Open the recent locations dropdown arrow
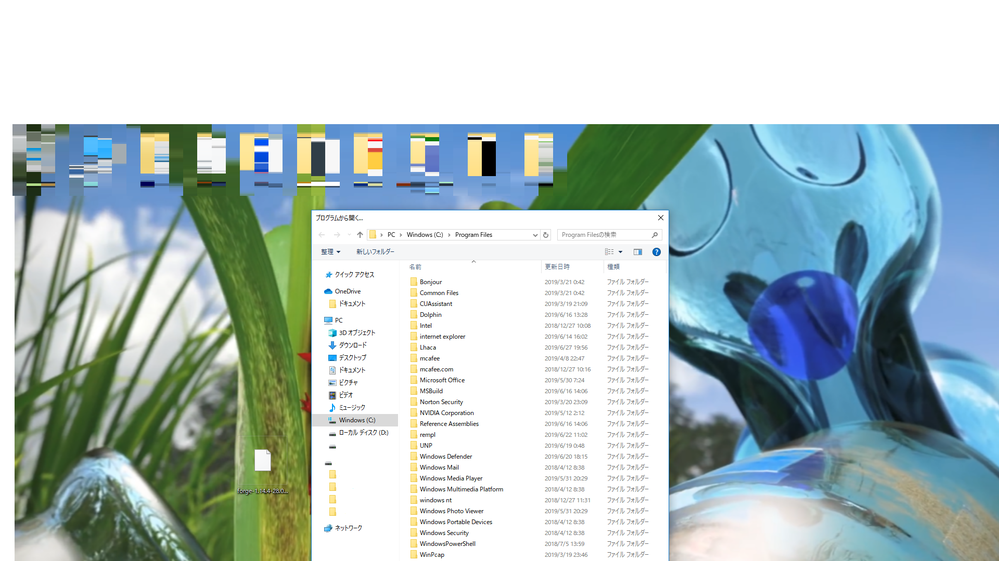999x561 pixels. pyautogui.click(x=349, y=235)
